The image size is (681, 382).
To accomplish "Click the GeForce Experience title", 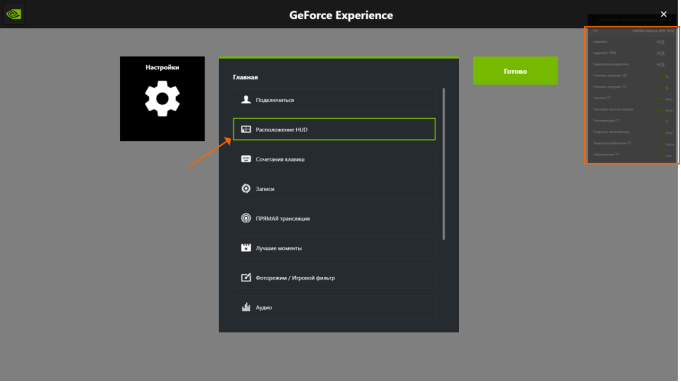I will point(341,15).
